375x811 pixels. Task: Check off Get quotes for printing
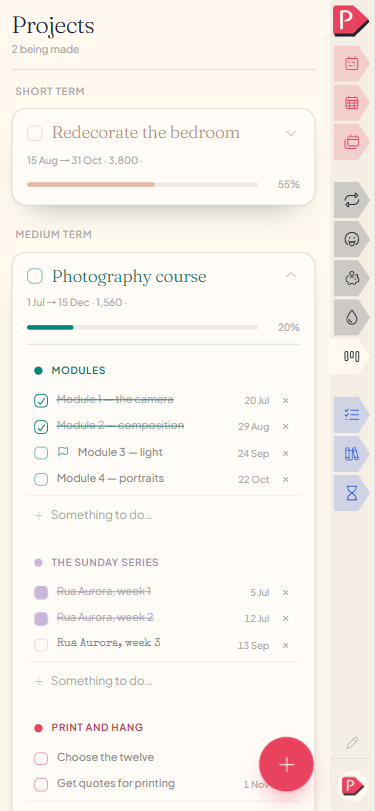[41, 785]
